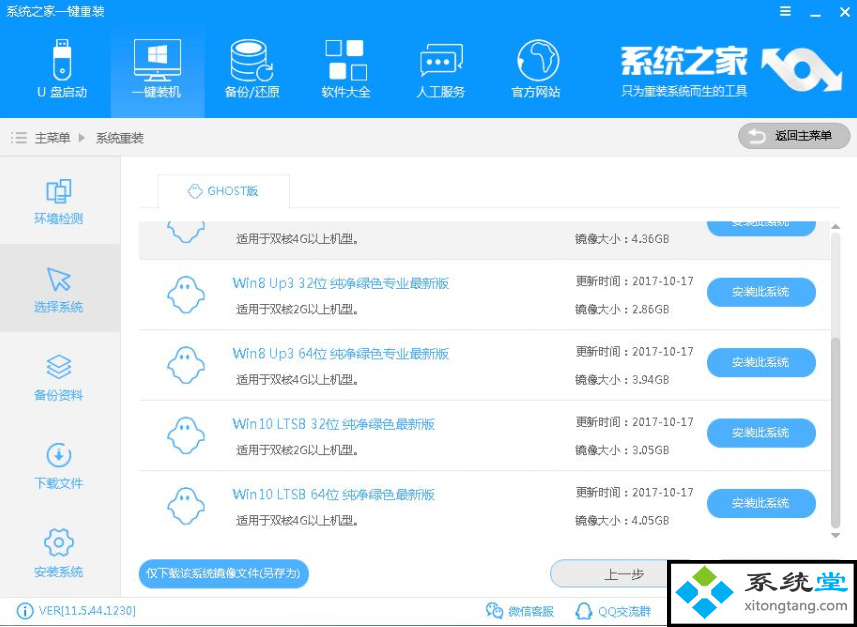Install the Win10 LTSB 32位 system
Viewport: 857px width, 627px height.
click(761, 433)
